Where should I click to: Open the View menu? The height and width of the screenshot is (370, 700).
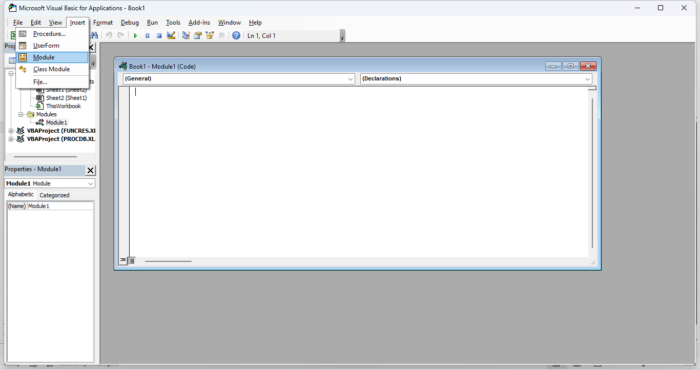[55, 22]
